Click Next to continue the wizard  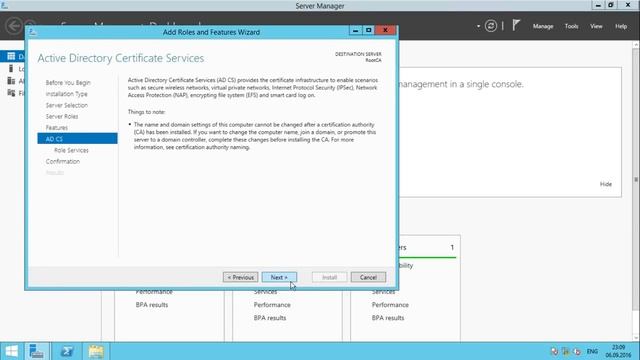[279, 278]
